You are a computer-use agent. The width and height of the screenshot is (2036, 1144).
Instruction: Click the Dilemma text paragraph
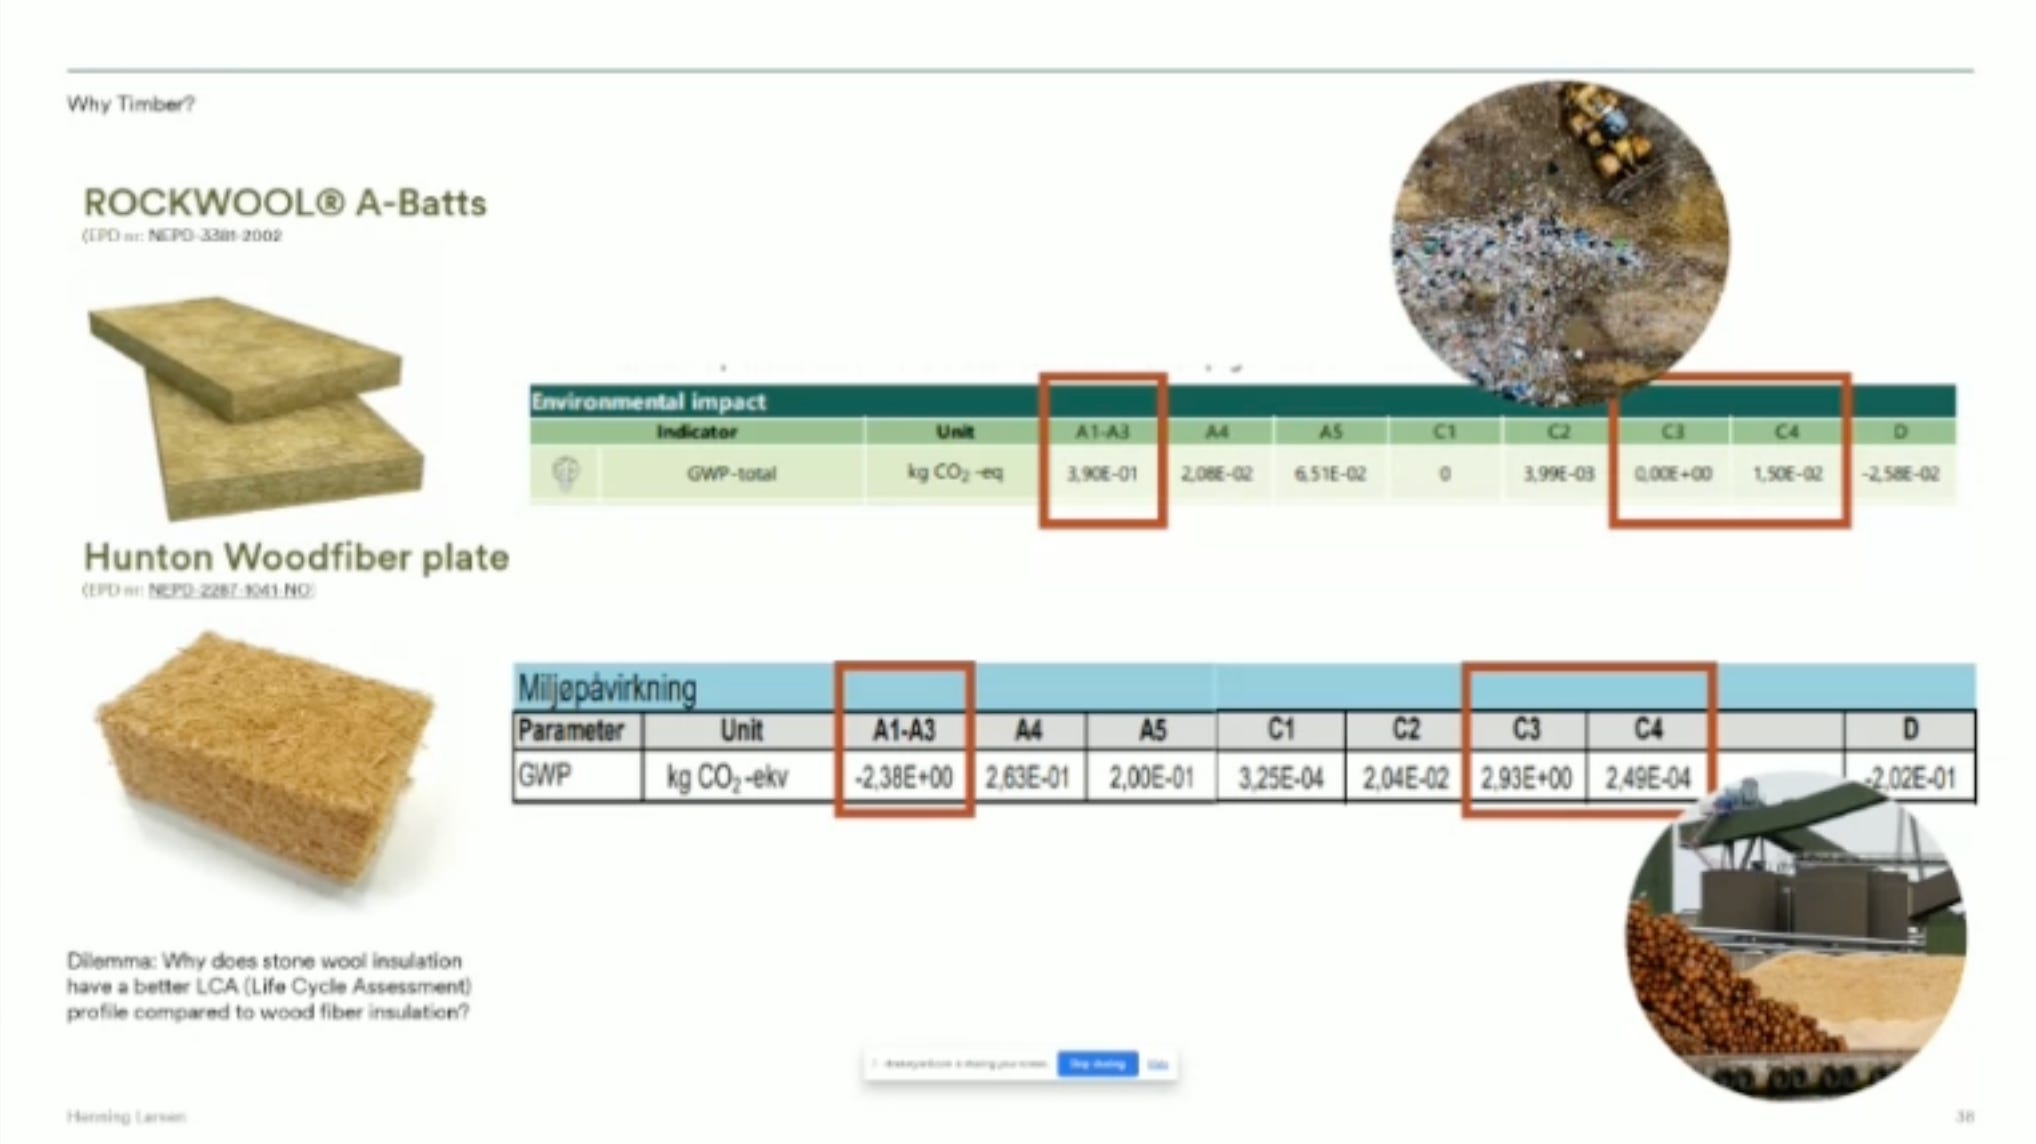(x=268, y=986)
